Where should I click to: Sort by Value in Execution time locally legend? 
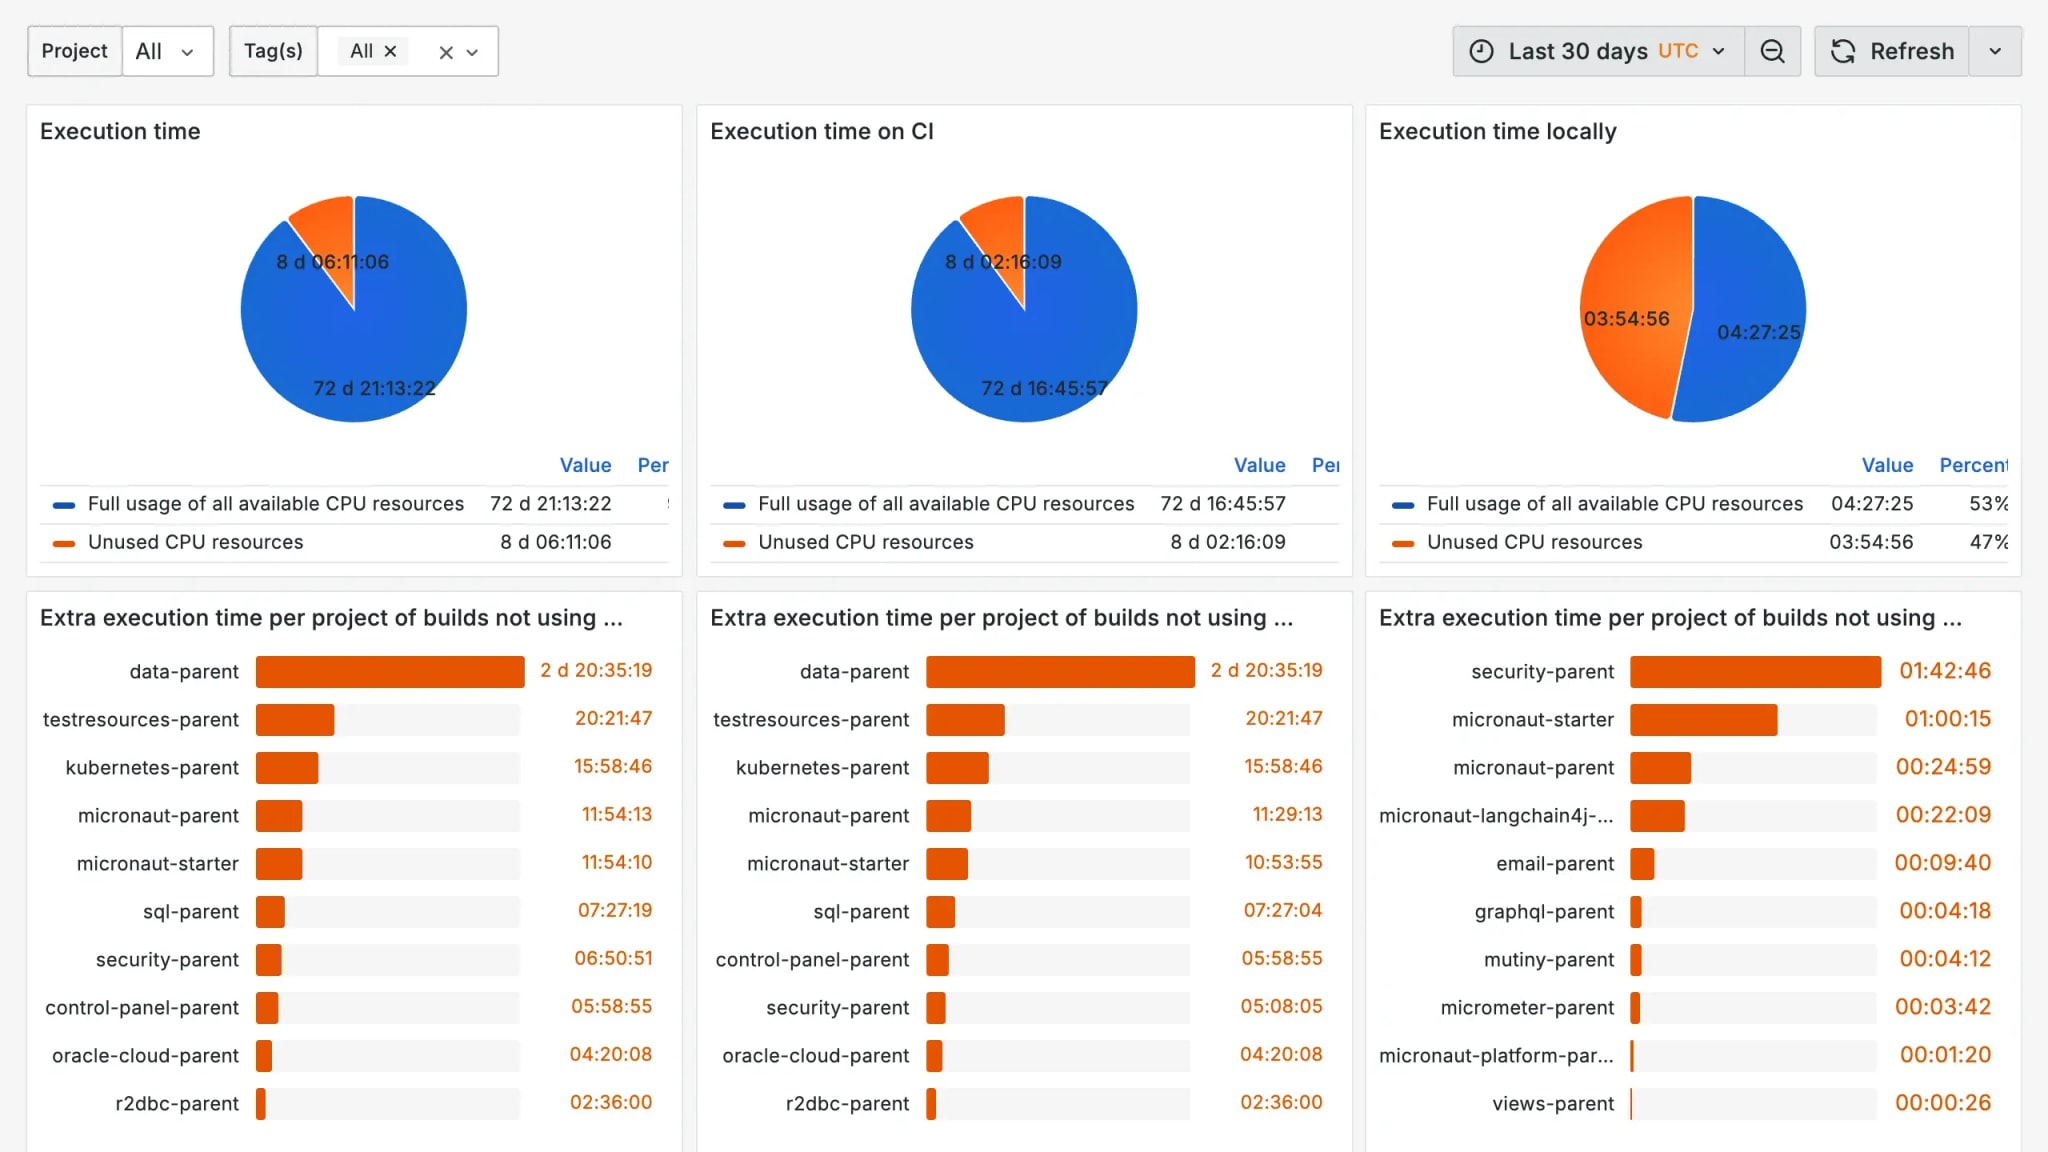click(x=1887, y=465)
